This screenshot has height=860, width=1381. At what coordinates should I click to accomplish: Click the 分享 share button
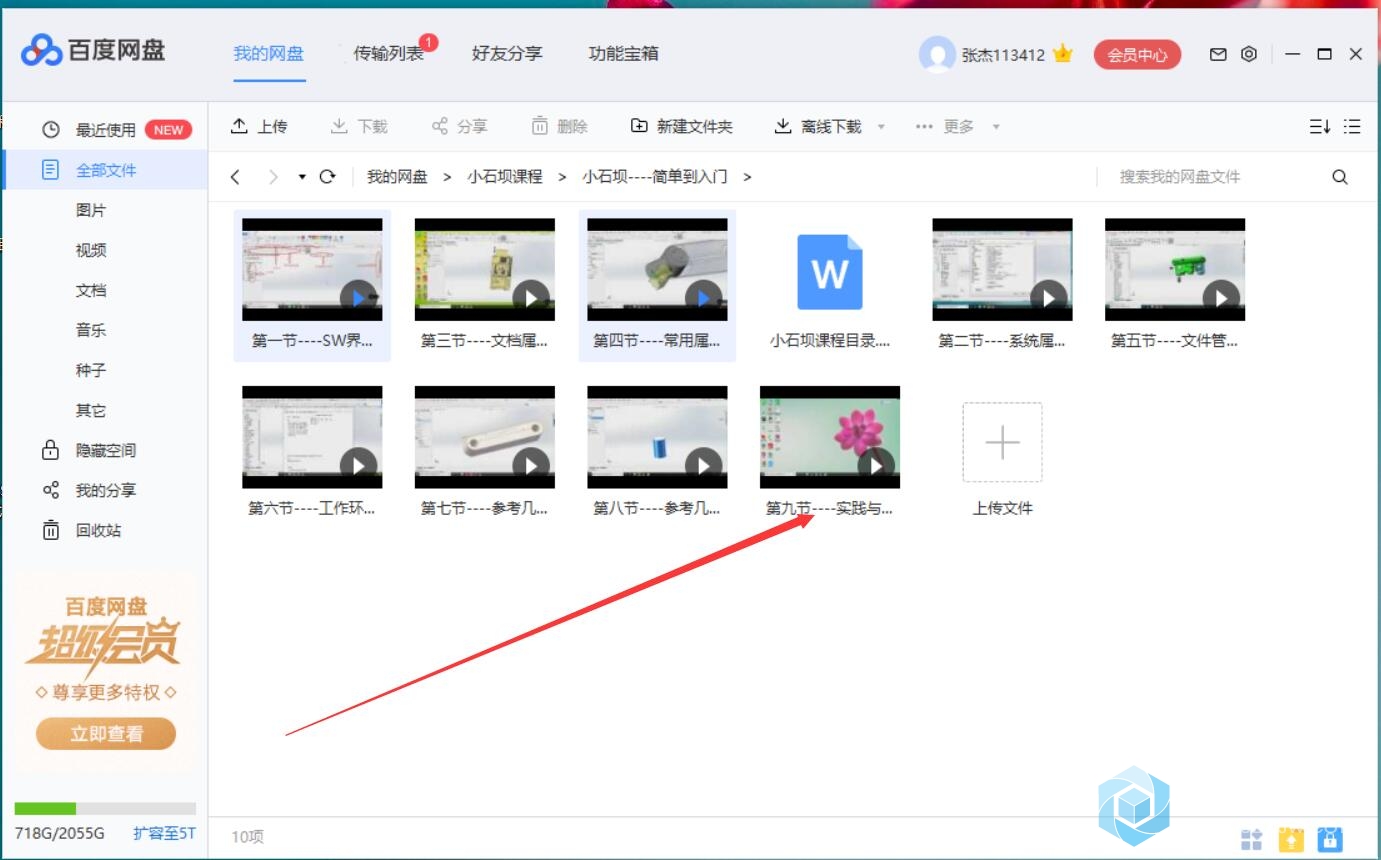point(460,126)
